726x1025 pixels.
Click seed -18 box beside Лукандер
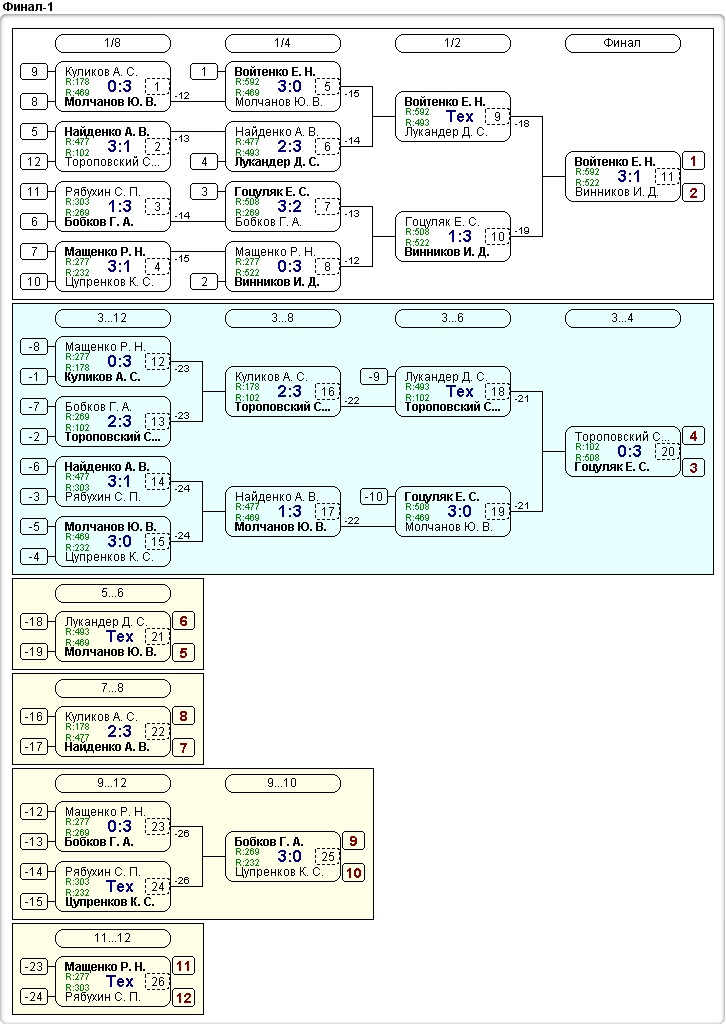pyautogui.click(x=34, y=621)
